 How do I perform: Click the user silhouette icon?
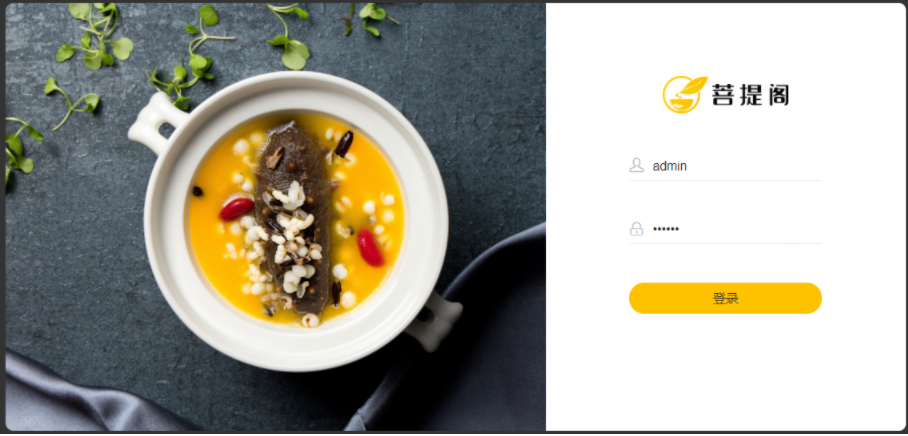(636, 166)
